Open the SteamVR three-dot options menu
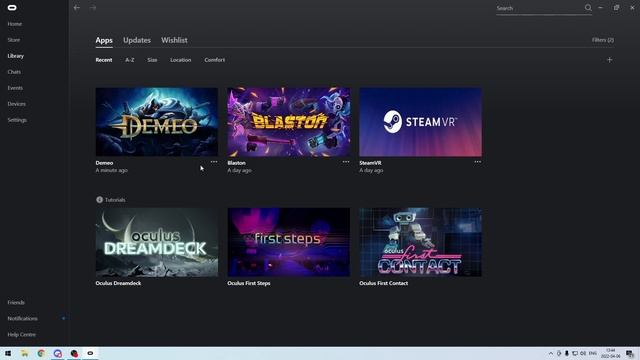 [478, 162]
